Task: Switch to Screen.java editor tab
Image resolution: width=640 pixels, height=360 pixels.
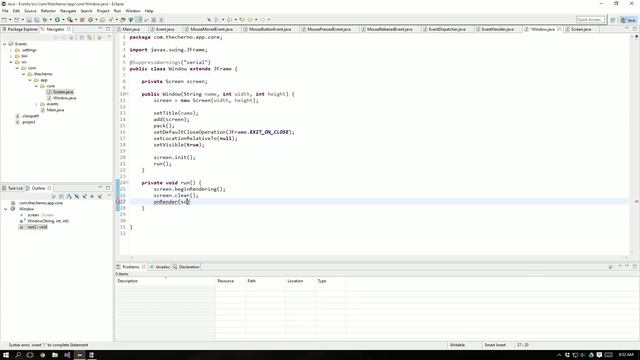Action: [581, 29]
